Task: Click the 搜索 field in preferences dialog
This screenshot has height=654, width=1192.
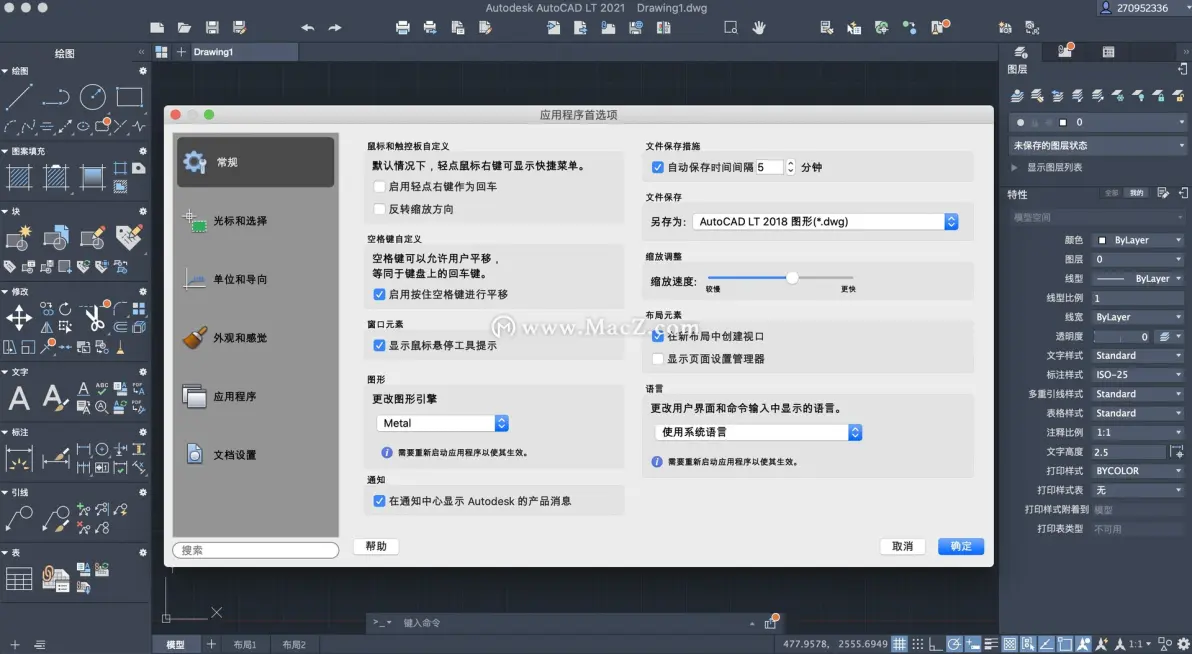Action: click(255, 550)
